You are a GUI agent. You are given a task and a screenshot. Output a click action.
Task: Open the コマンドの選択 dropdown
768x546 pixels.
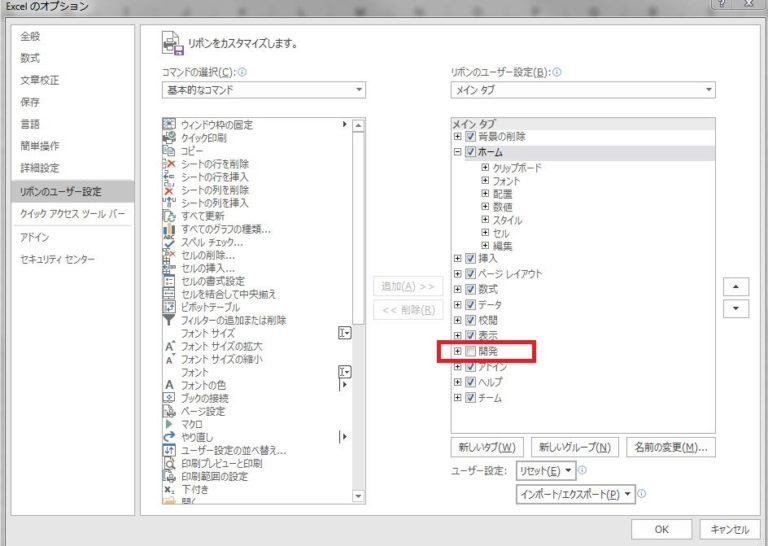[x=264, y=90]
